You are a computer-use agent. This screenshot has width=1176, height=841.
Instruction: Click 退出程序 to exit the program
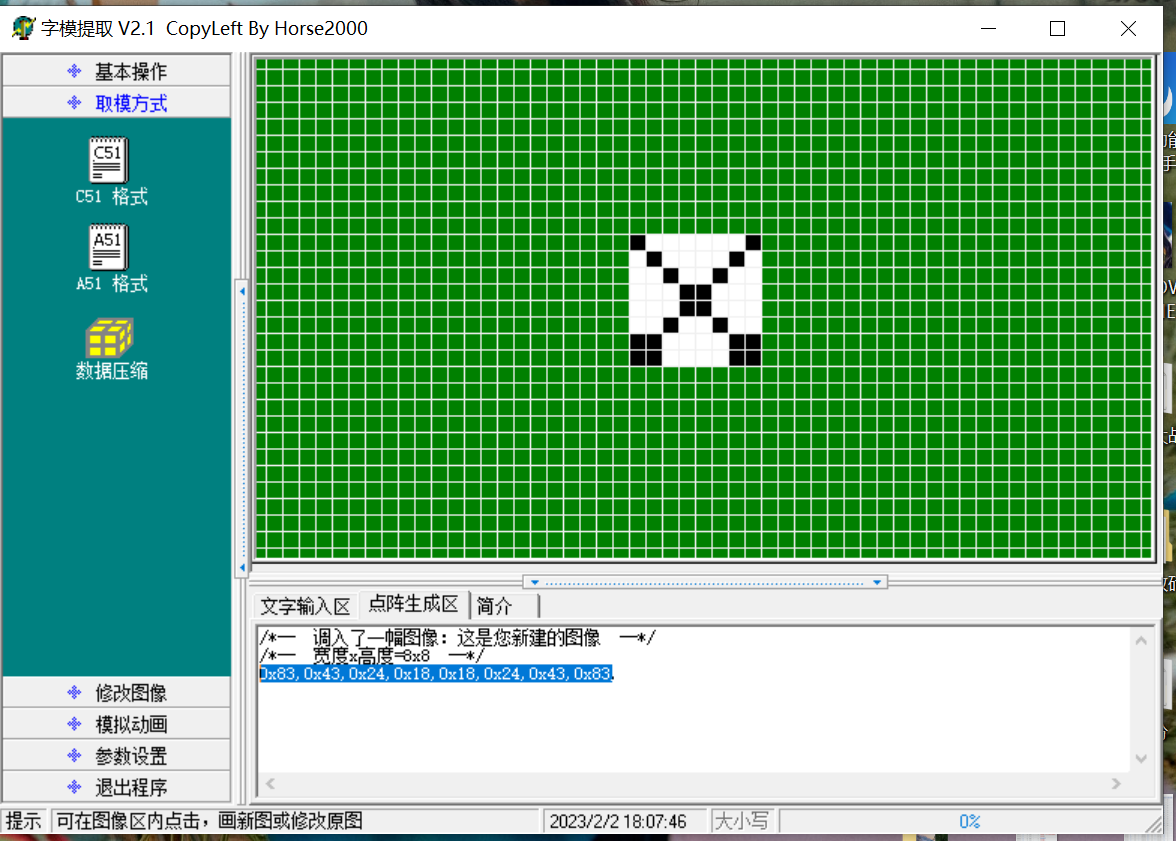coord(117,787)
